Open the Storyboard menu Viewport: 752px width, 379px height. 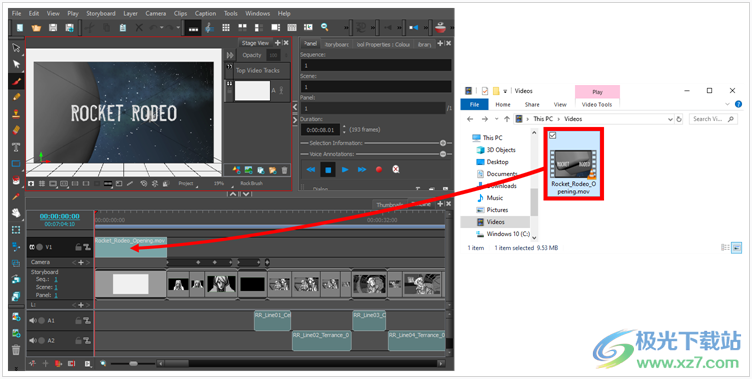click(101, 13)
